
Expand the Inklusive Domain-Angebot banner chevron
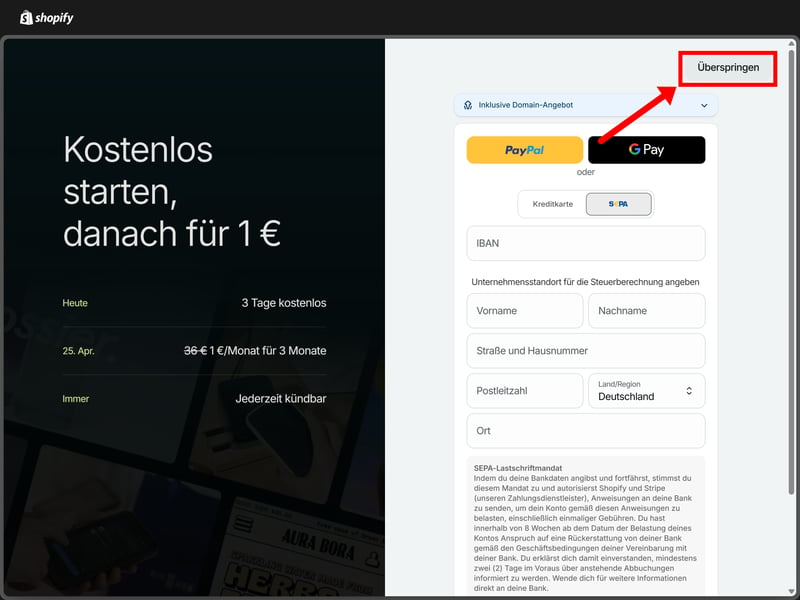tap(704, 105)
